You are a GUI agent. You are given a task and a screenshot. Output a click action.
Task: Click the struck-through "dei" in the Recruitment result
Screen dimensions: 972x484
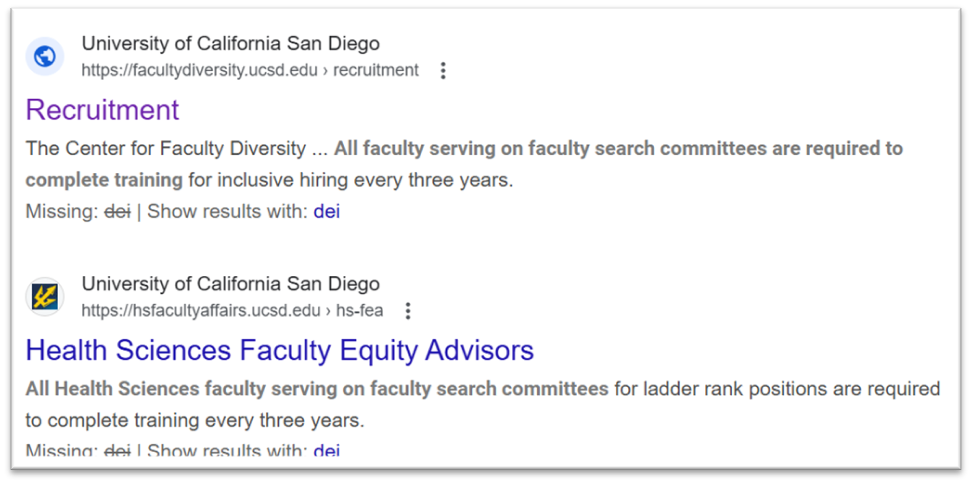tap(118, 212)
